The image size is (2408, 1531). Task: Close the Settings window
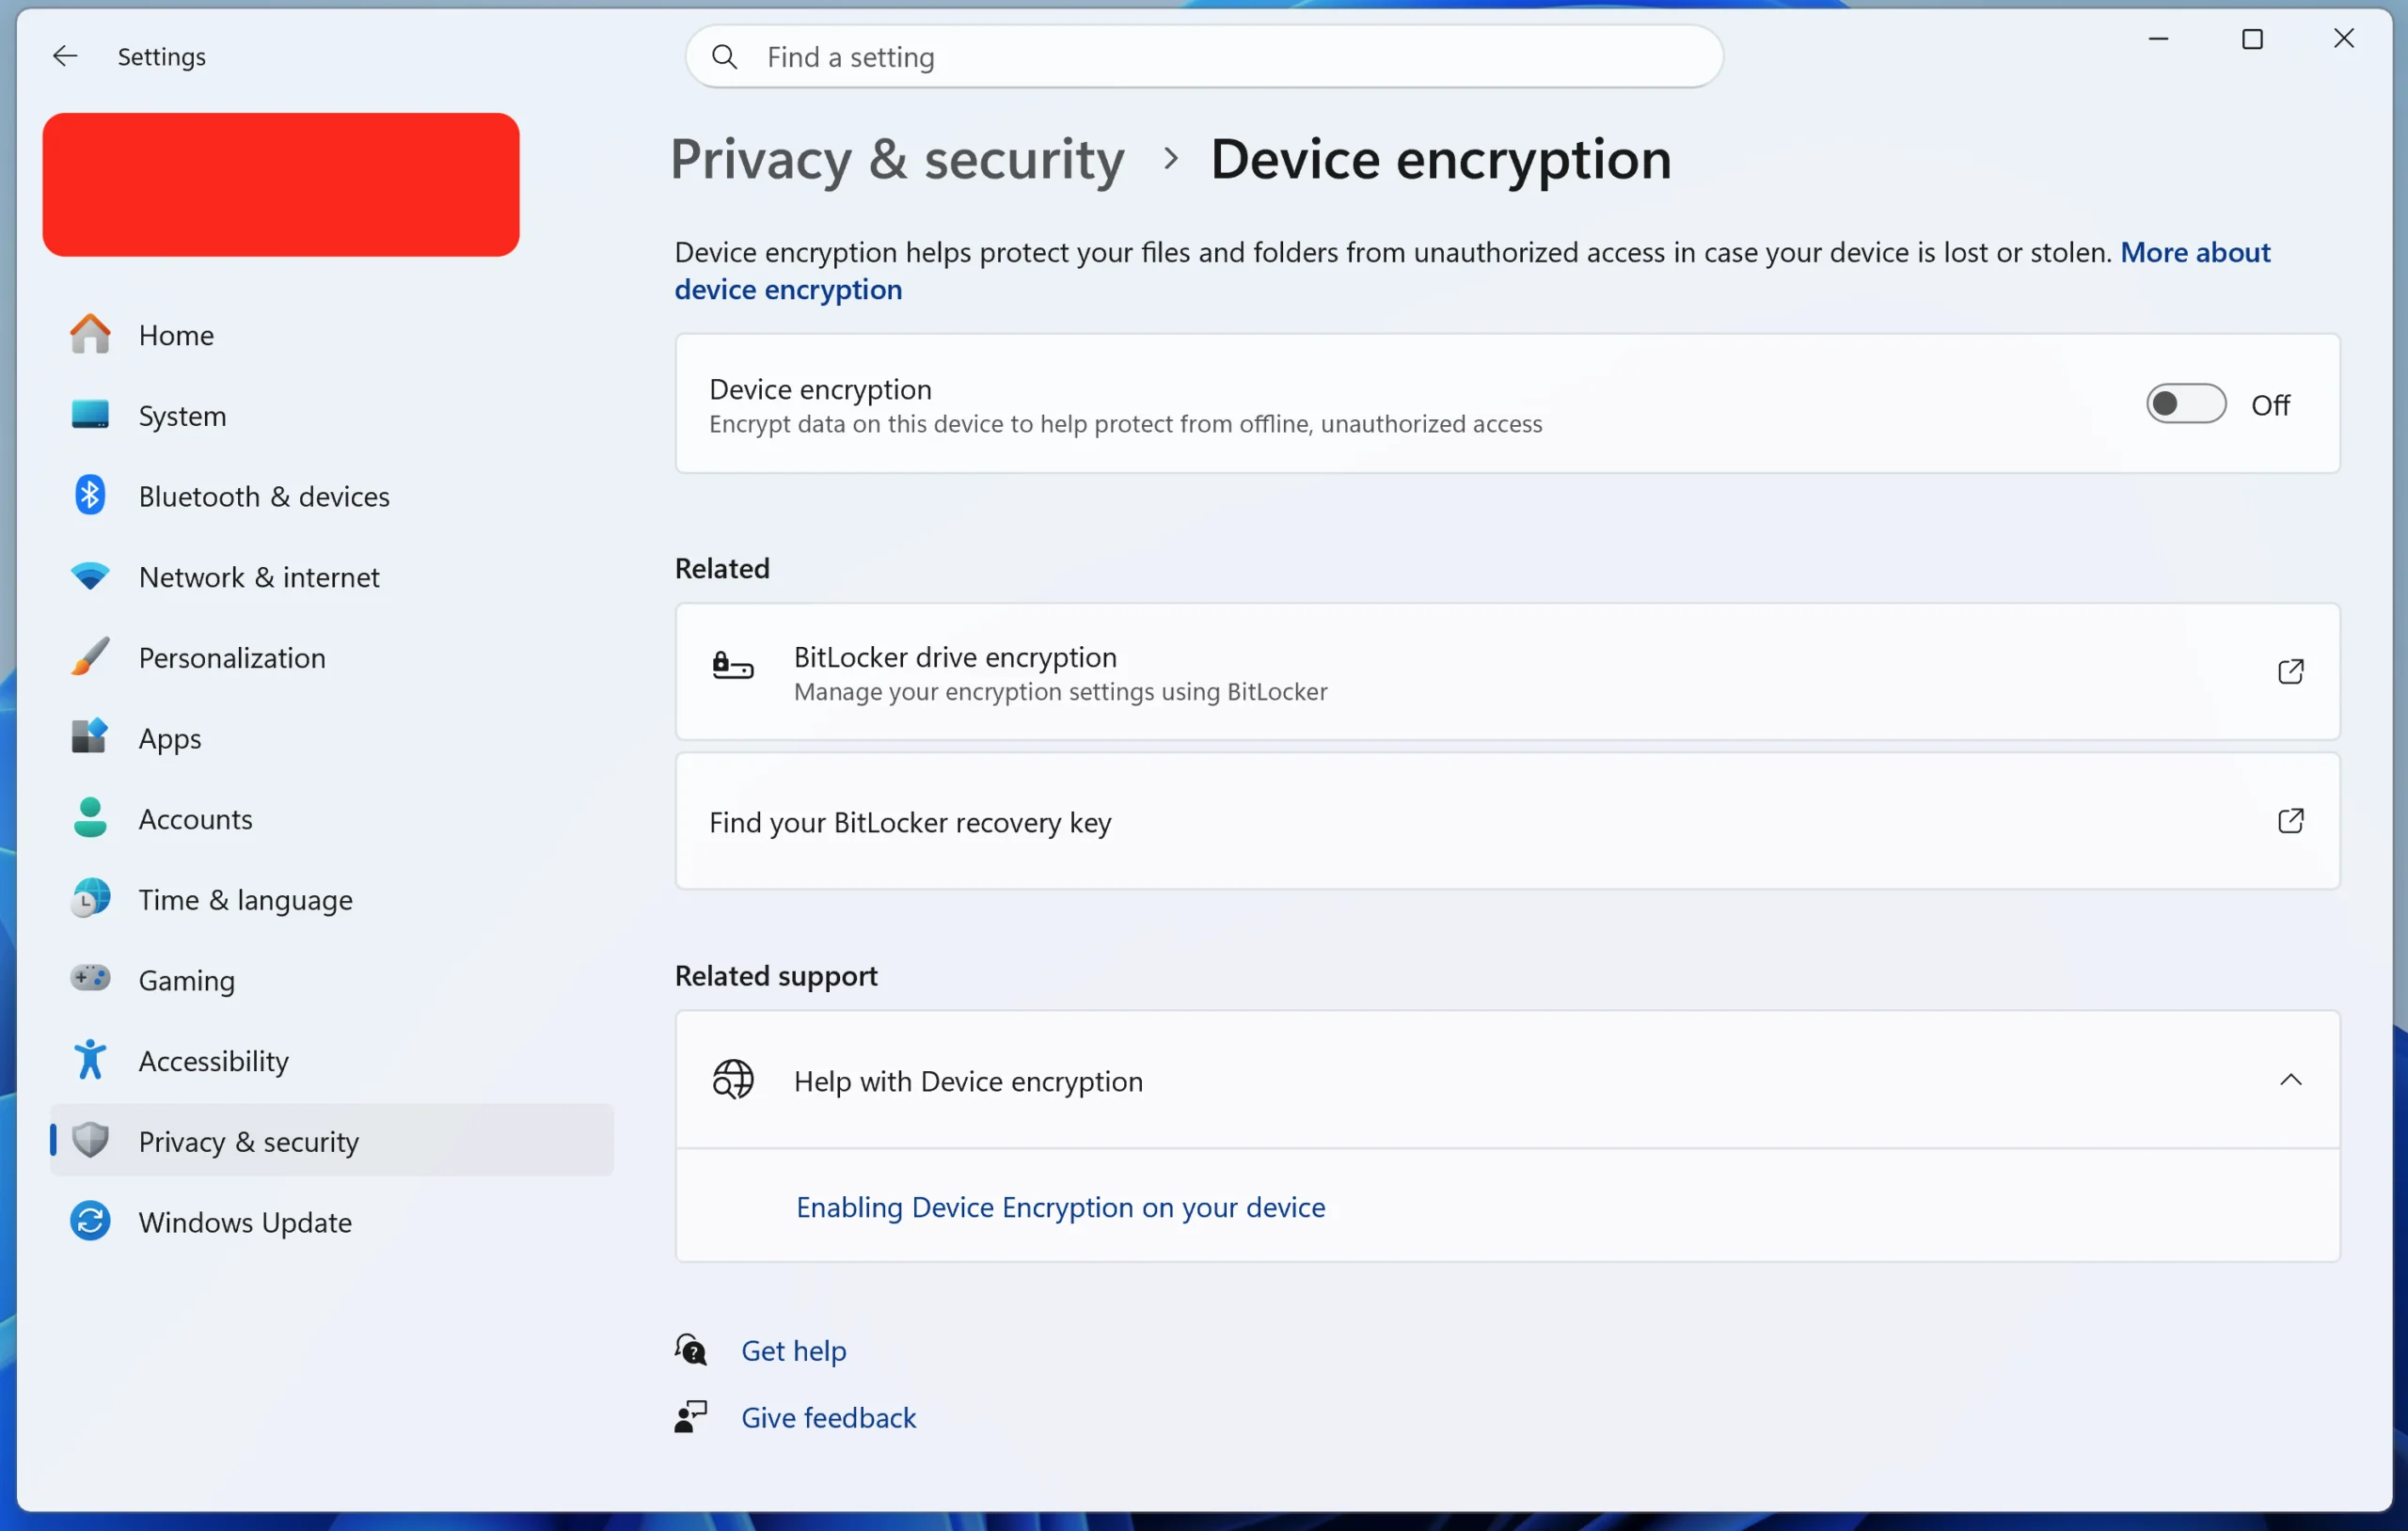click(2344, 38)
